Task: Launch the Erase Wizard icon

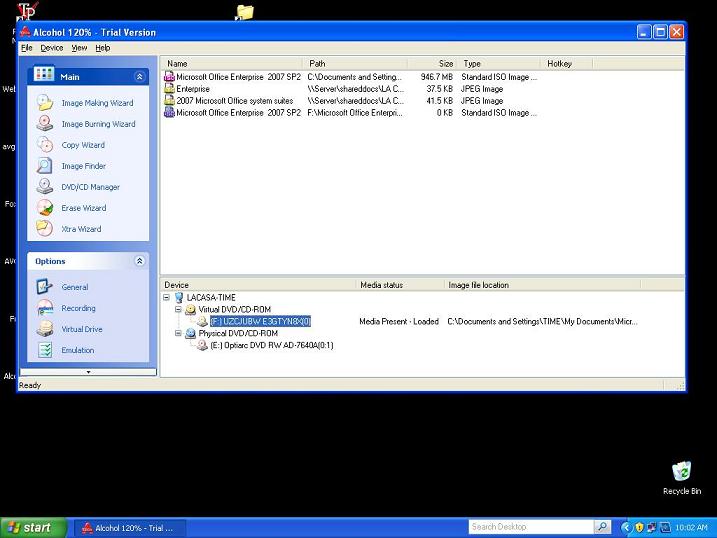Action: coord(45,208)
